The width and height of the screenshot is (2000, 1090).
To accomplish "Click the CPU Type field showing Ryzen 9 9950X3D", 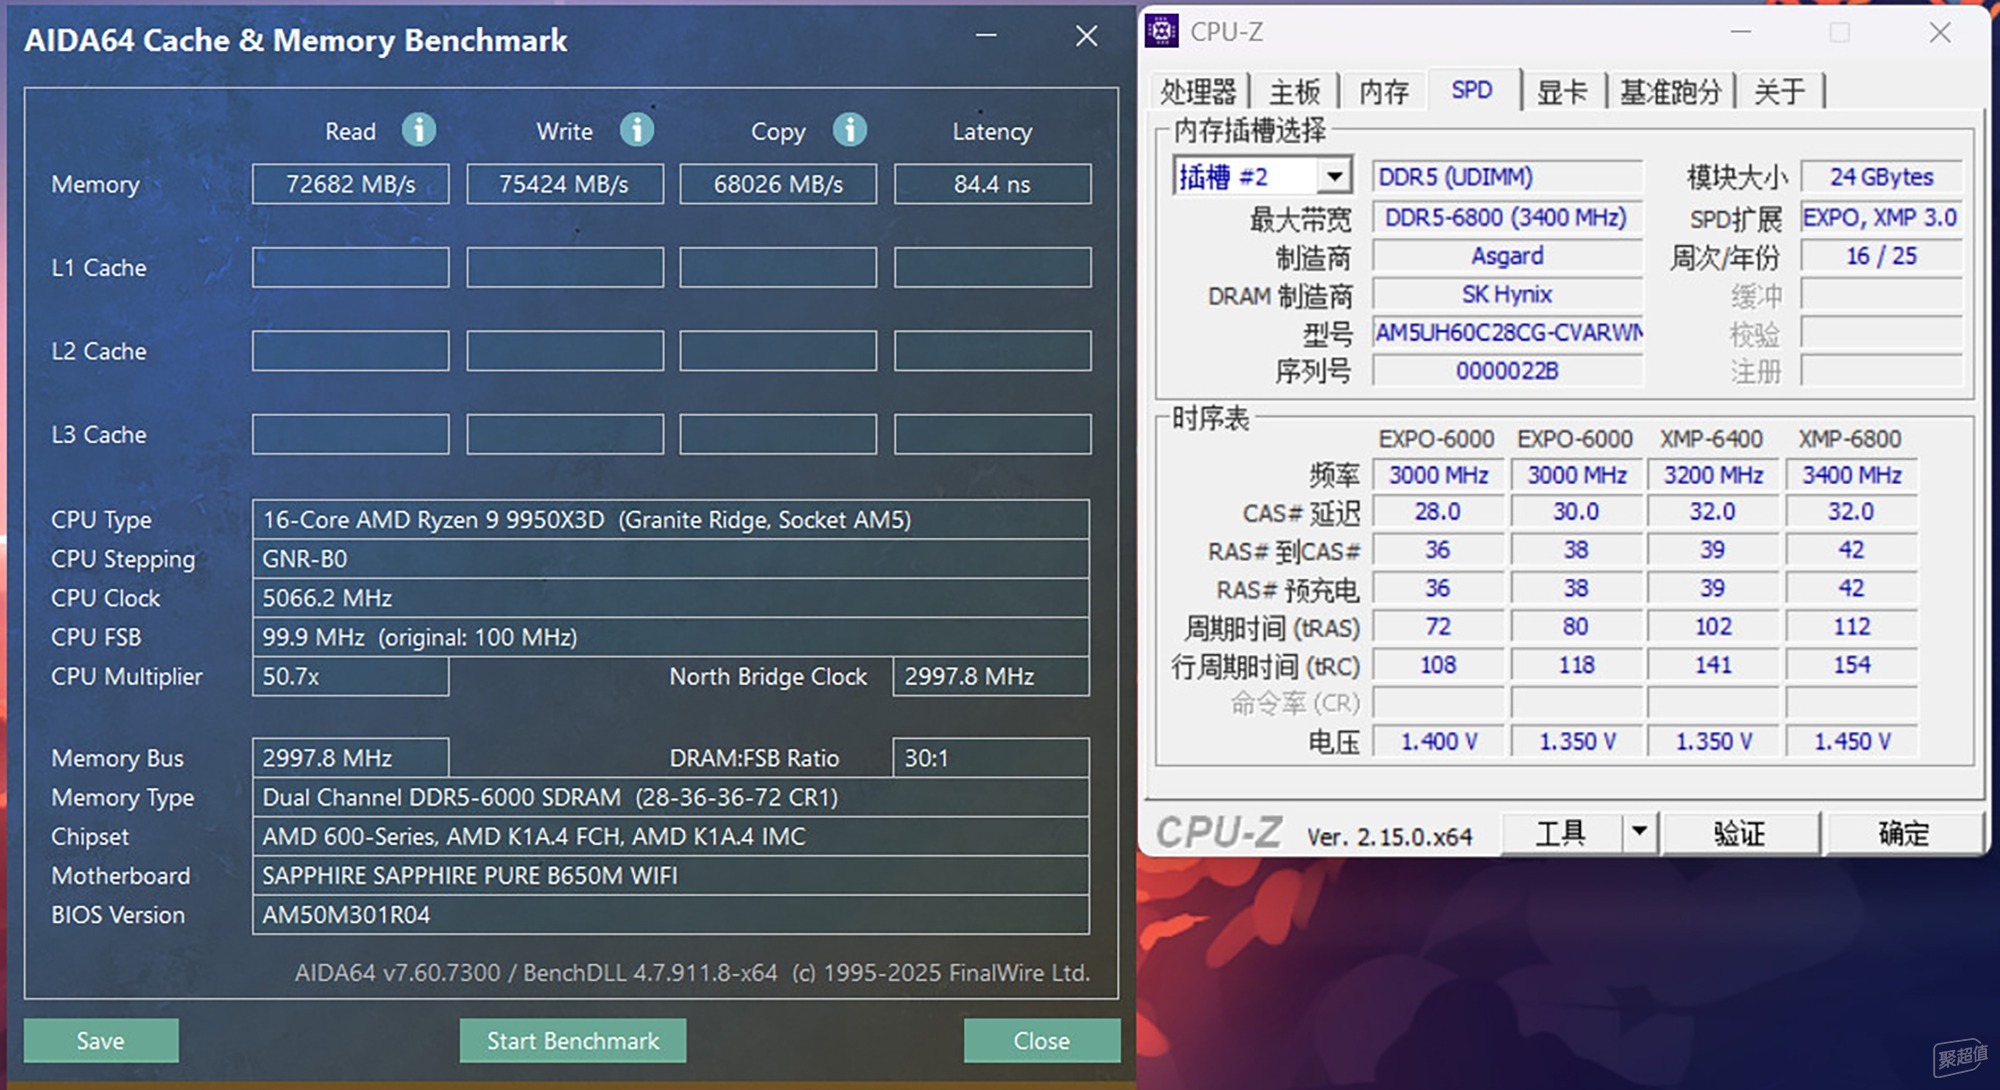I will point(671,520).
